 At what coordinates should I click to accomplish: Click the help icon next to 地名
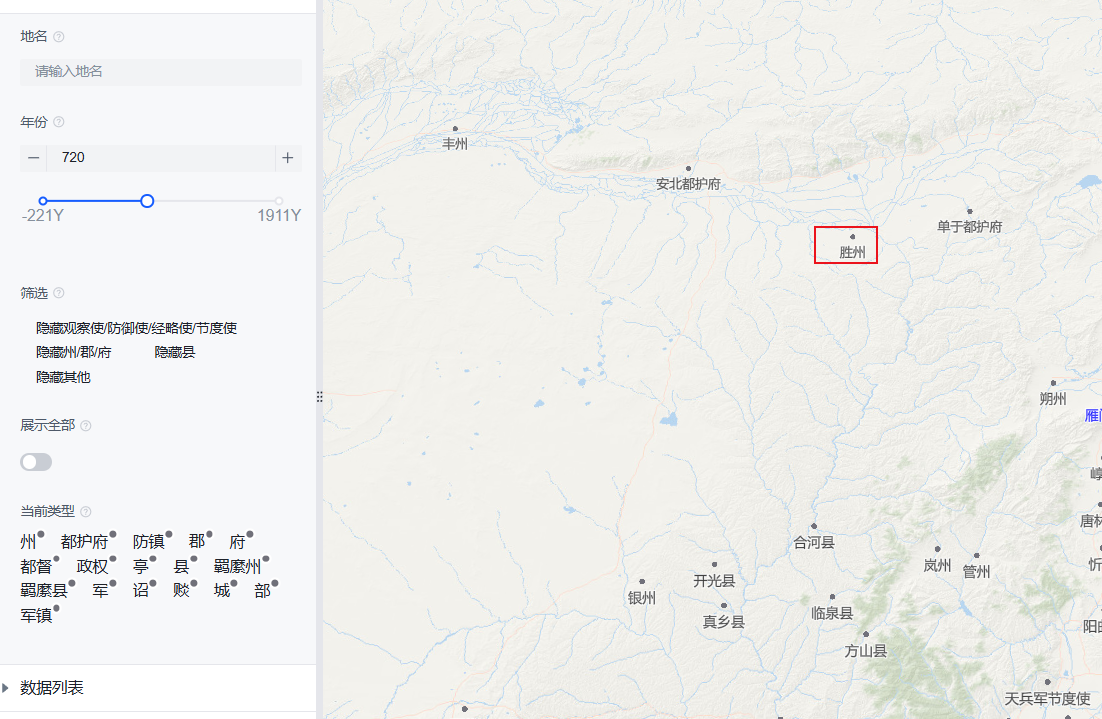[x=59, y=37]
